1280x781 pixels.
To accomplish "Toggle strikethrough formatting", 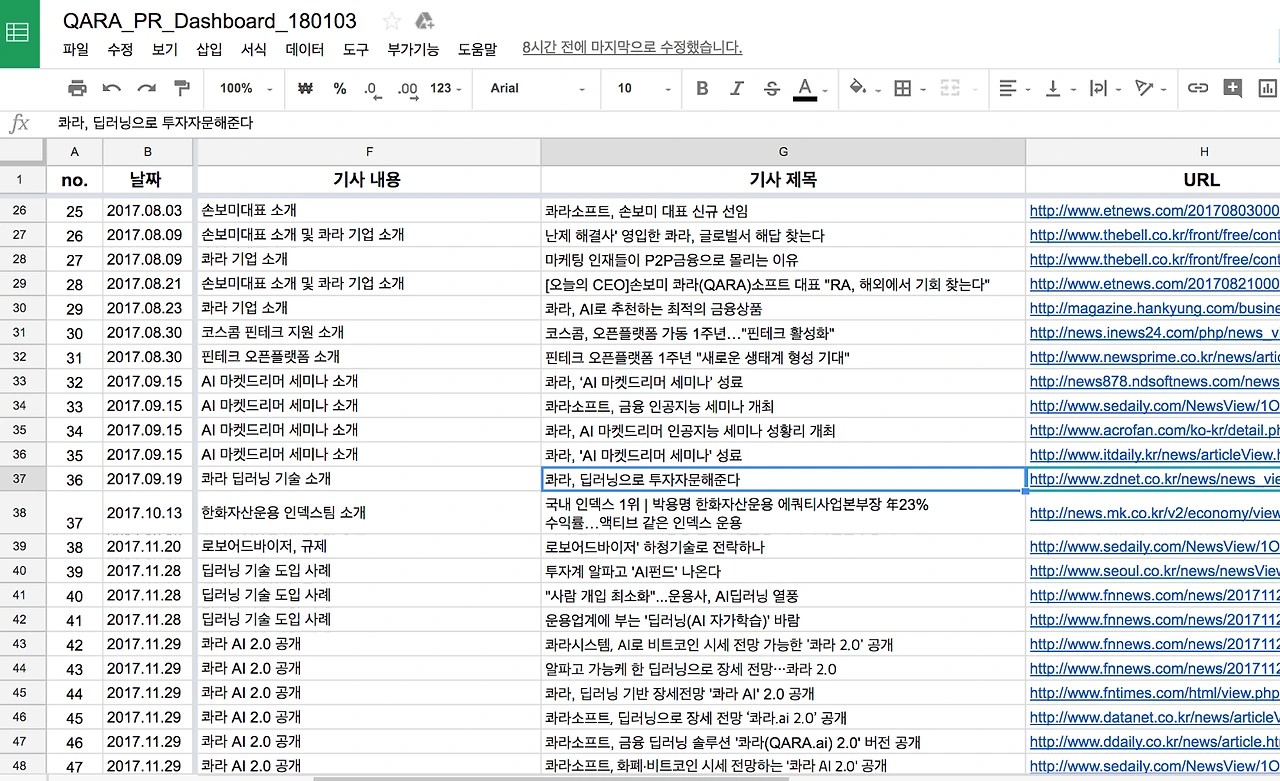I will click(771, 88).
